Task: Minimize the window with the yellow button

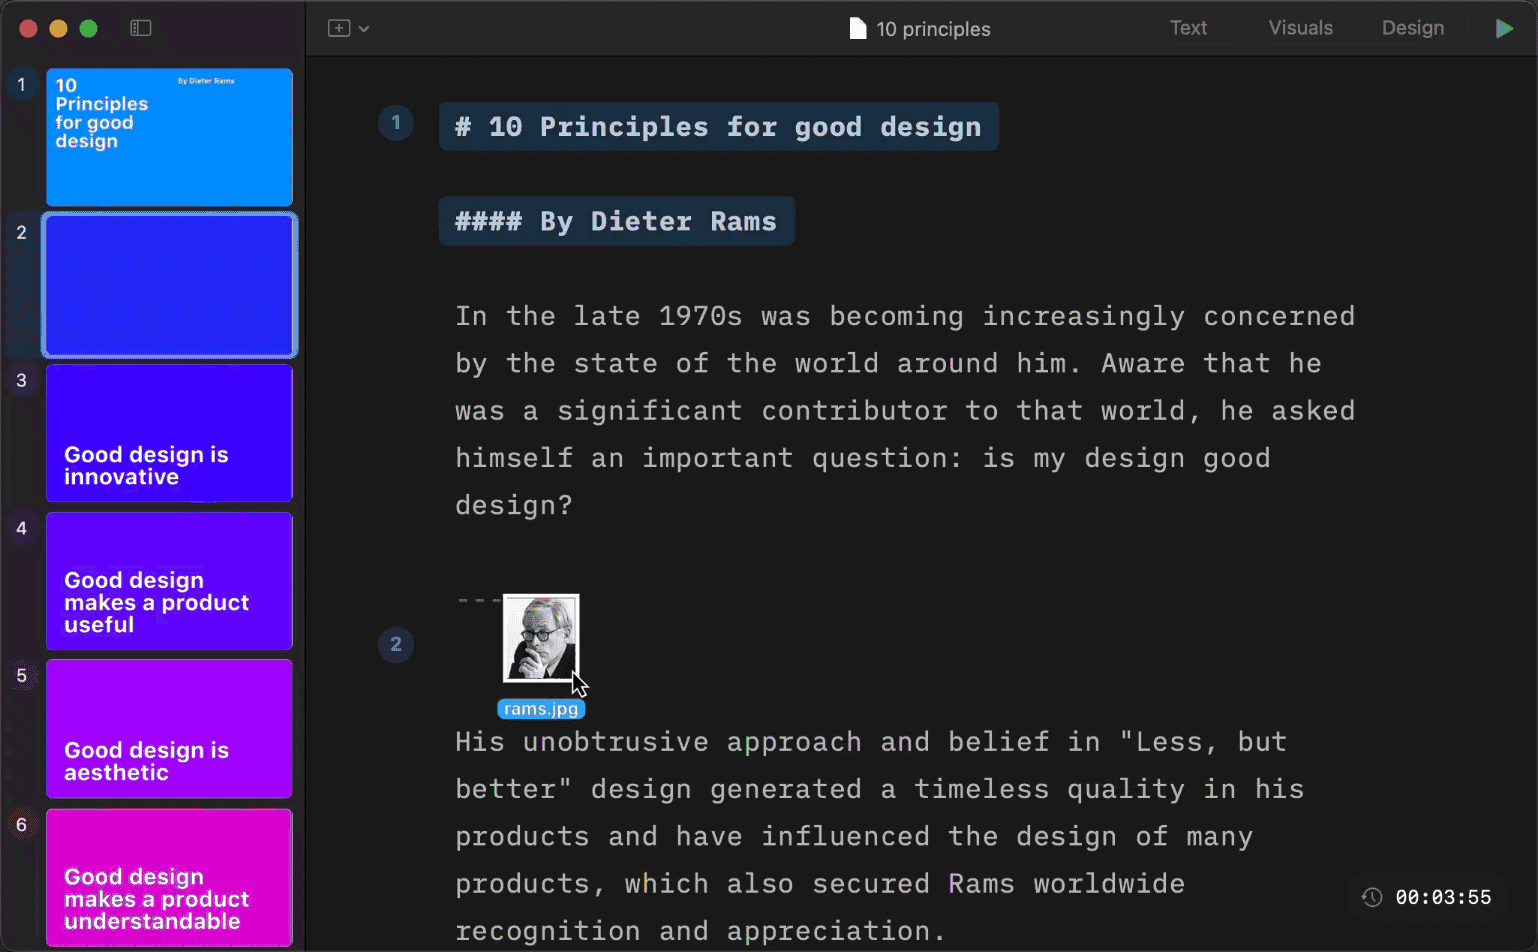Action: 58,28
